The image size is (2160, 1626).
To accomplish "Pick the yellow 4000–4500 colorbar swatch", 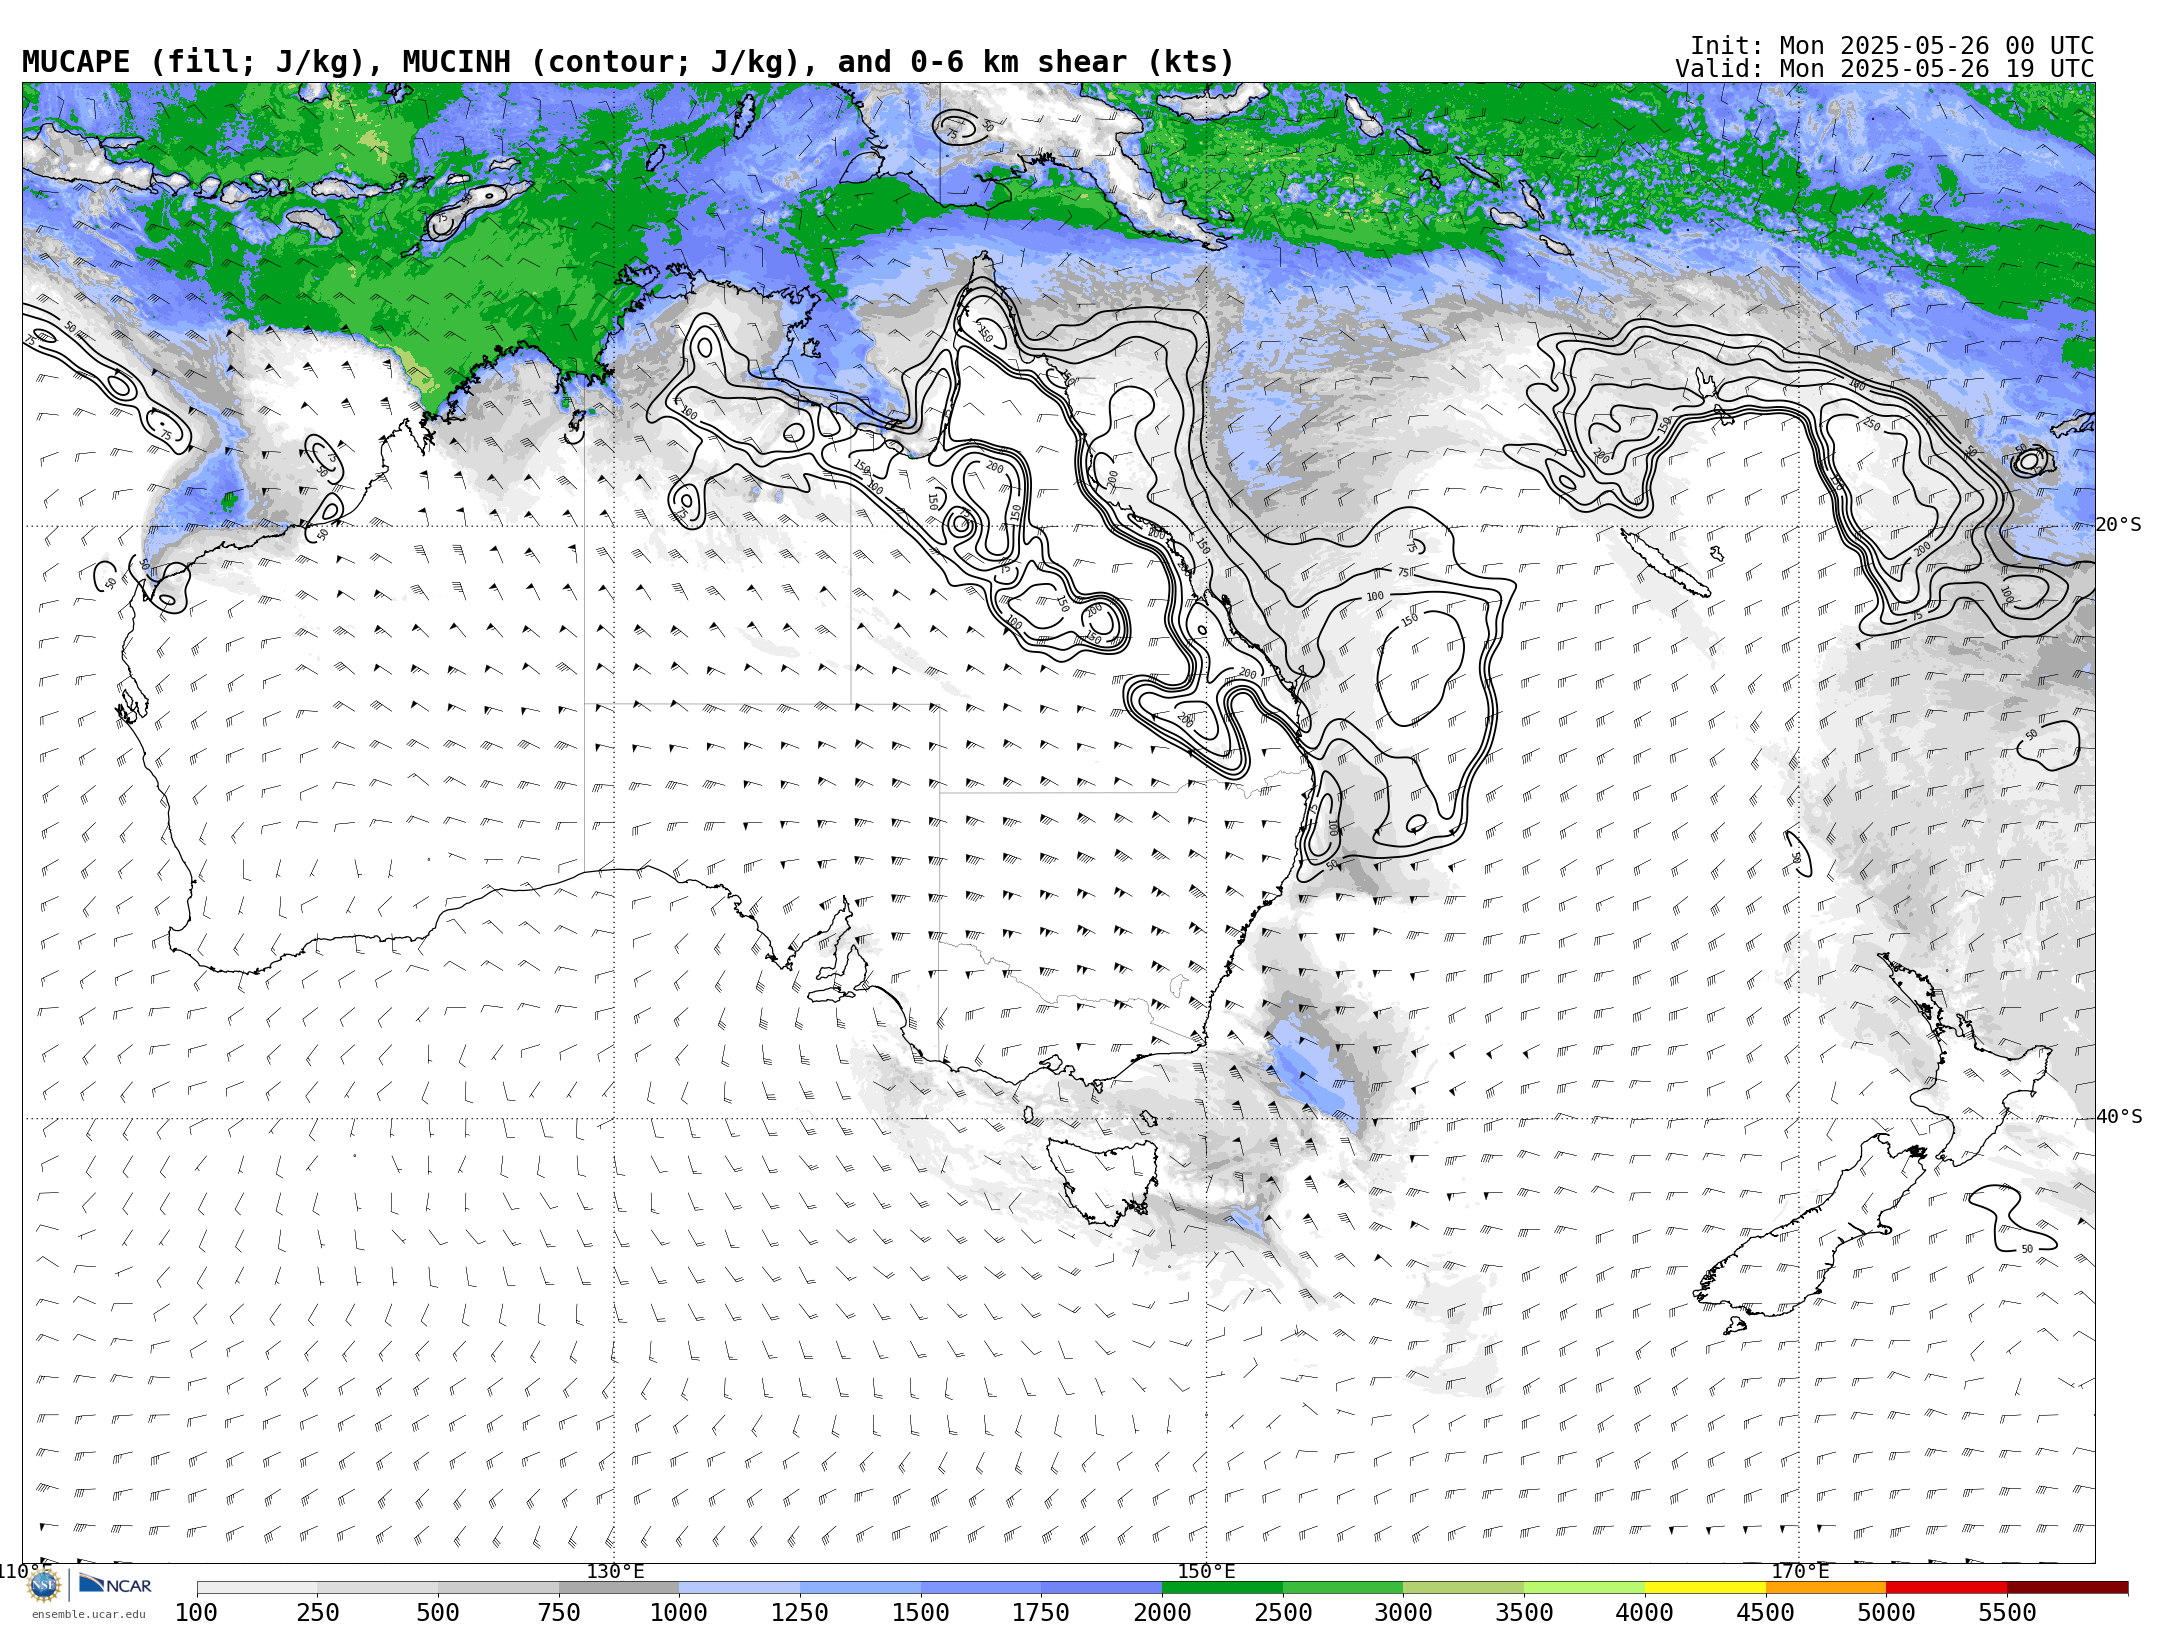I will 1705,1588.
